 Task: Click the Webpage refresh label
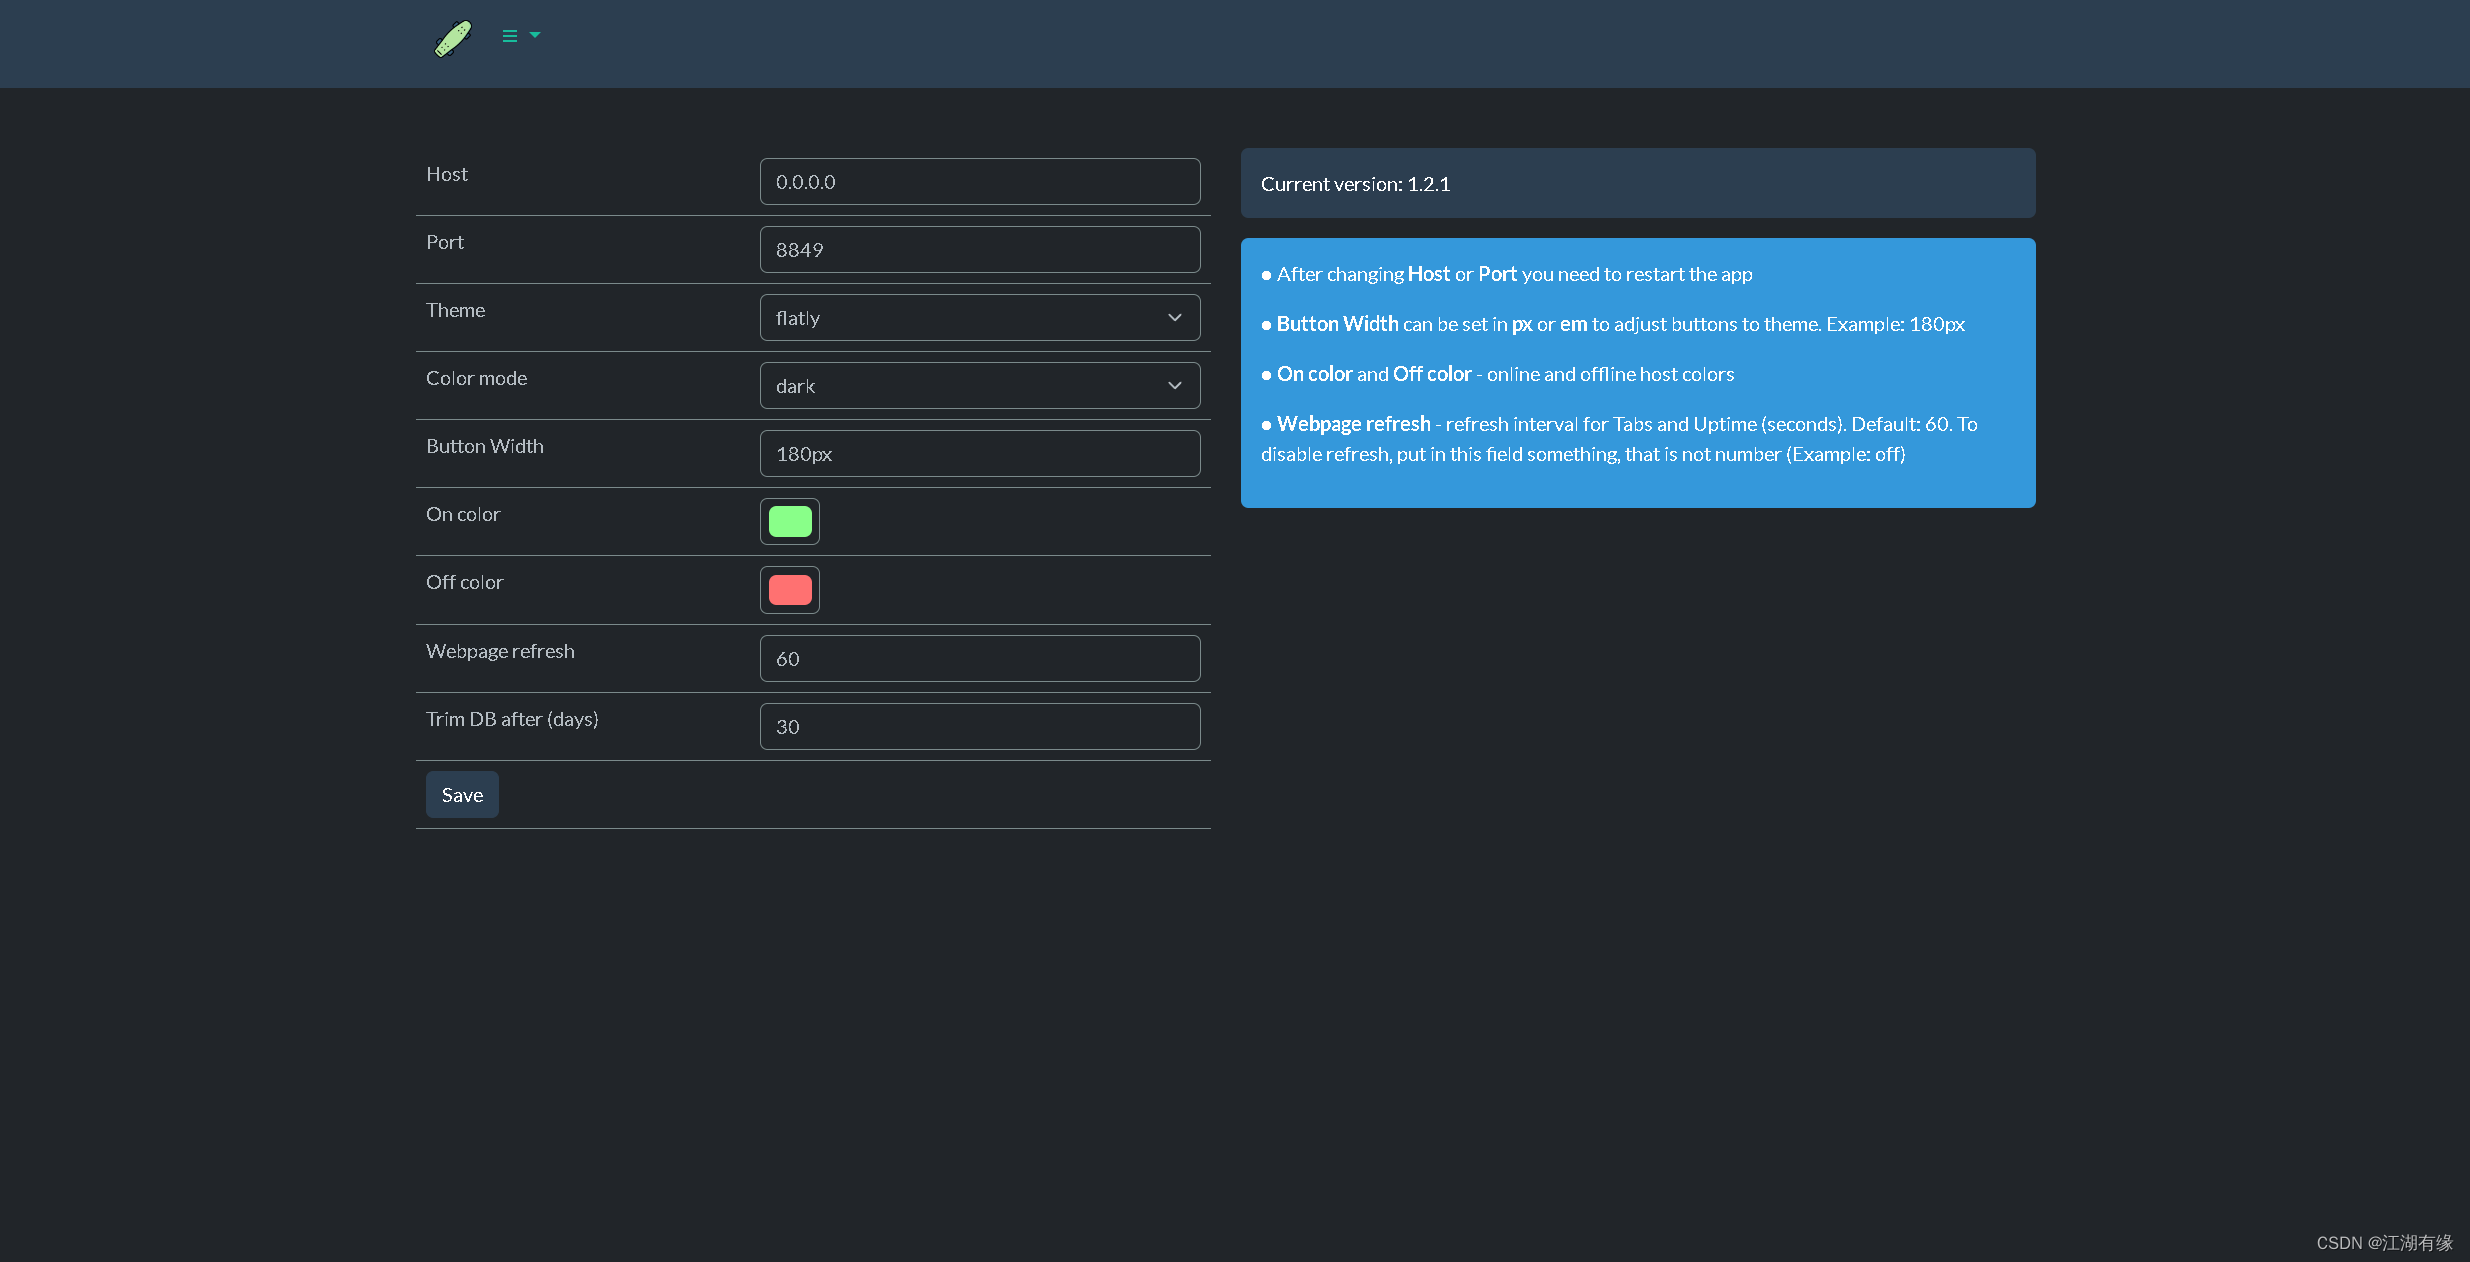(x=500, y=652)
